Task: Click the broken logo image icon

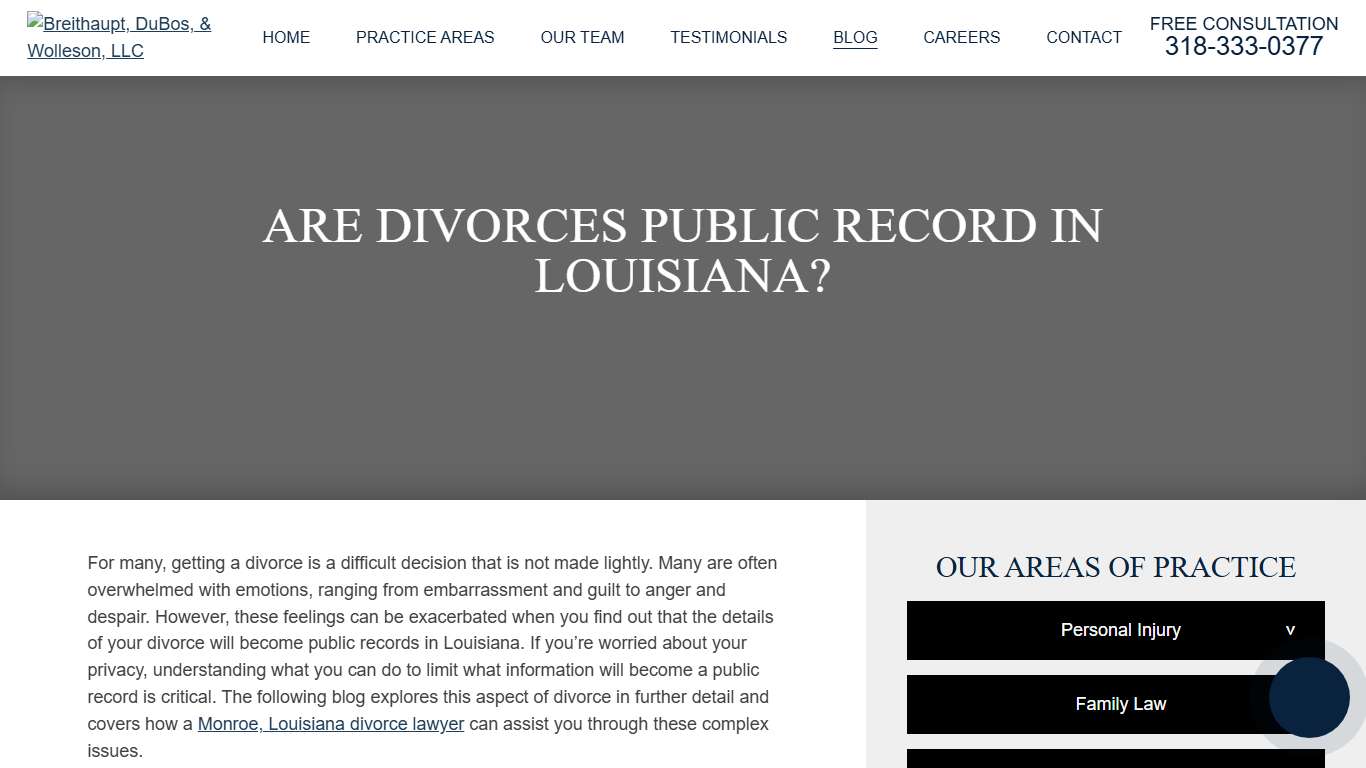Action: coord(35,23)
